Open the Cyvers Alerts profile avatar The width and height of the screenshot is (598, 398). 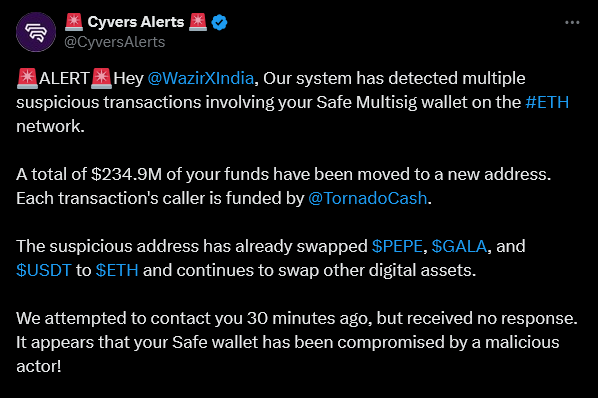click(x=36, y=32)
